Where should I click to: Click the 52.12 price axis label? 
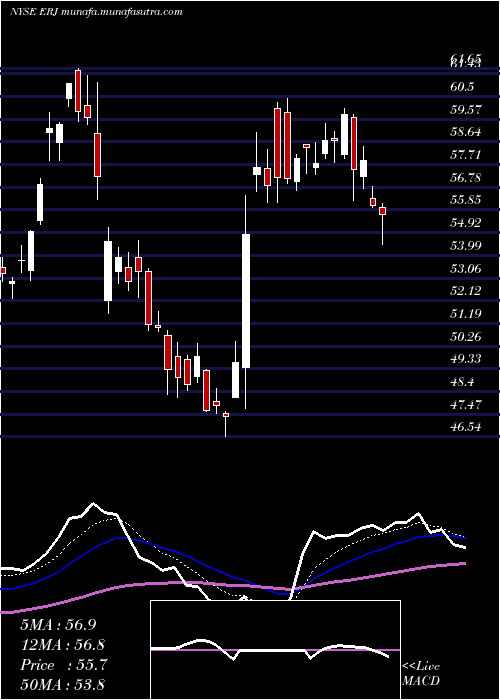coord(466,291)
